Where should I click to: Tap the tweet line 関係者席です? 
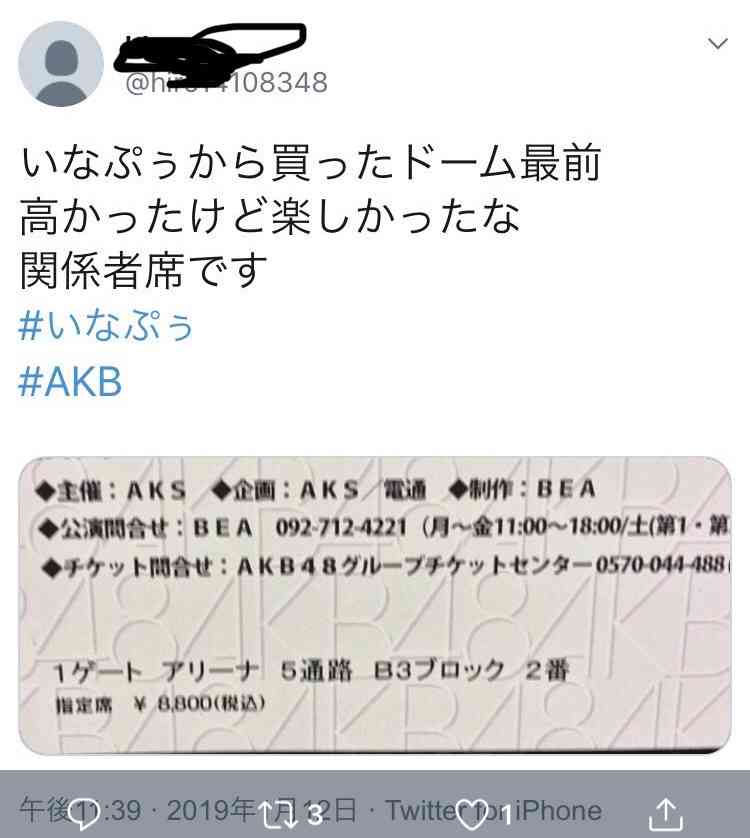pyautogui.click(x=143, y=270)
